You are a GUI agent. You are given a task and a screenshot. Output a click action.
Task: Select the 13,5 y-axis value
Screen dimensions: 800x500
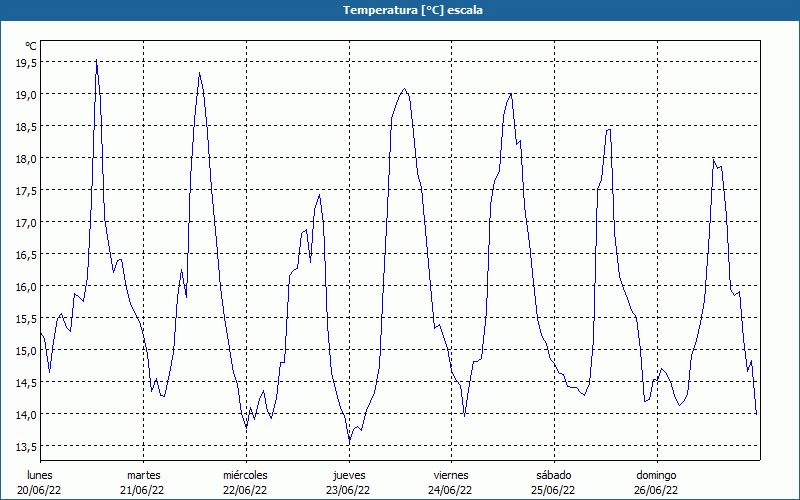tap(26, 446)
